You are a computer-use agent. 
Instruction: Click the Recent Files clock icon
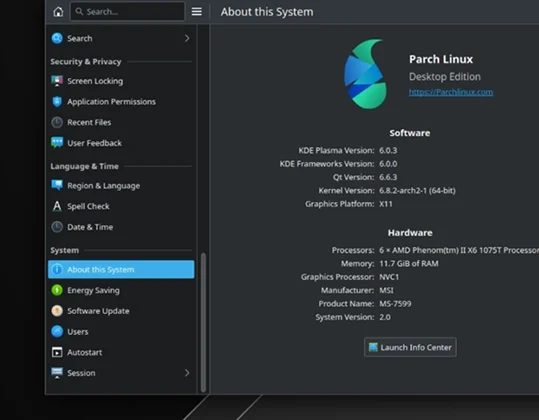[57, 122]
